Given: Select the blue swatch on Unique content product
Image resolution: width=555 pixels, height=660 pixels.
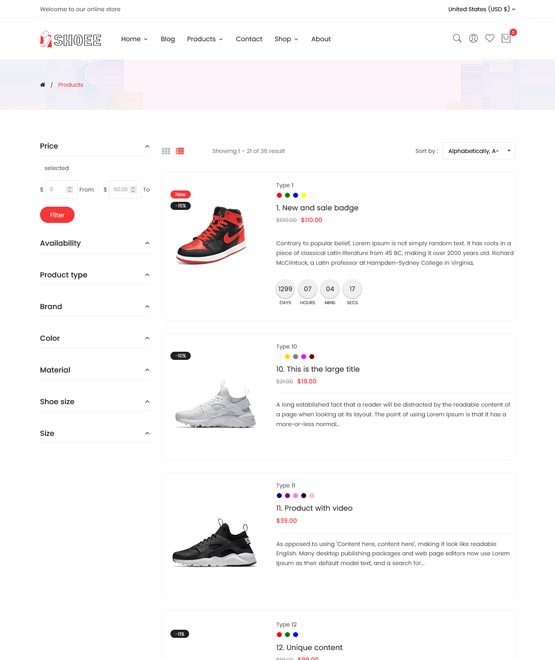Looking at the screenshot, I should [x=295, y=634].
